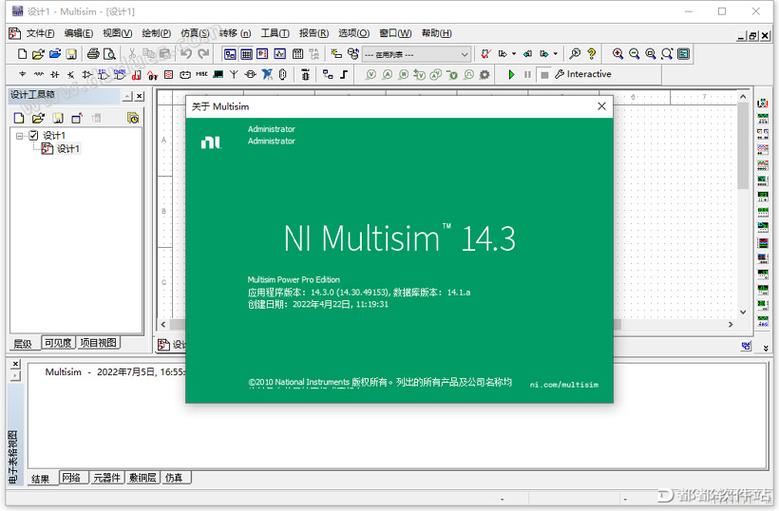Open the 仿真(S) menu
Viewport: 779px width, 511px height.
click(x=195, y=33)
